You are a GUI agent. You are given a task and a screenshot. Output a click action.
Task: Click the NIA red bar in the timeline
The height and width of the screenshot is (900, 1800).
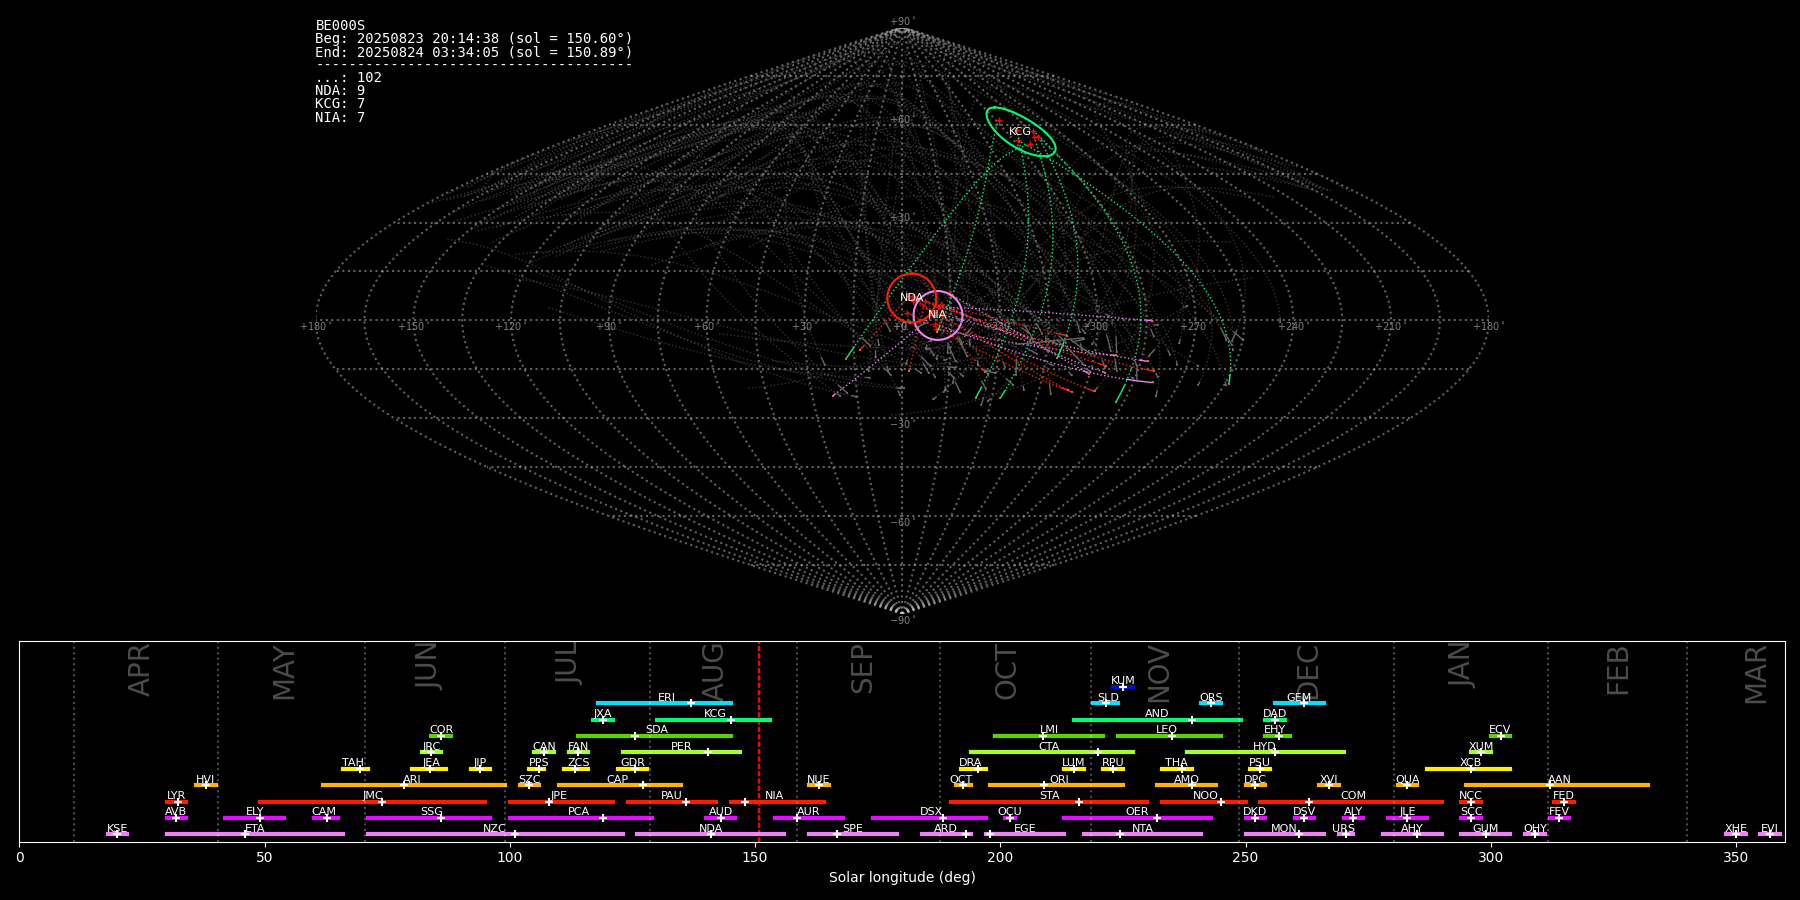coord(777,802)
